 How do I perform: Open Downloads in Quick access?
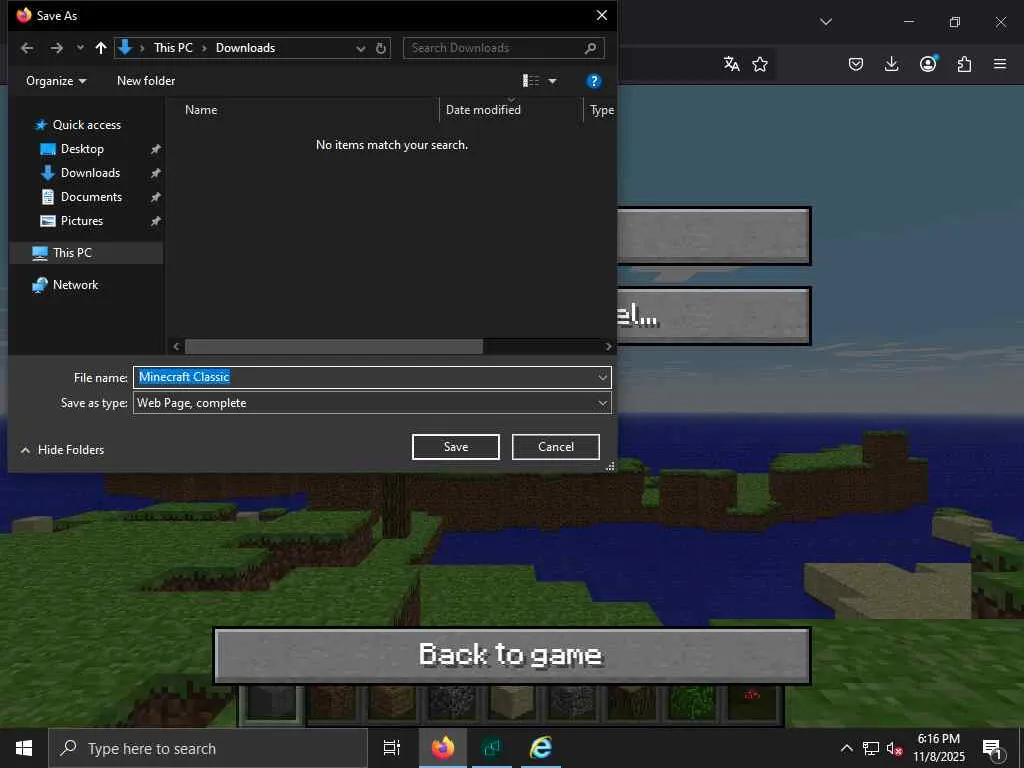(90, 173)
